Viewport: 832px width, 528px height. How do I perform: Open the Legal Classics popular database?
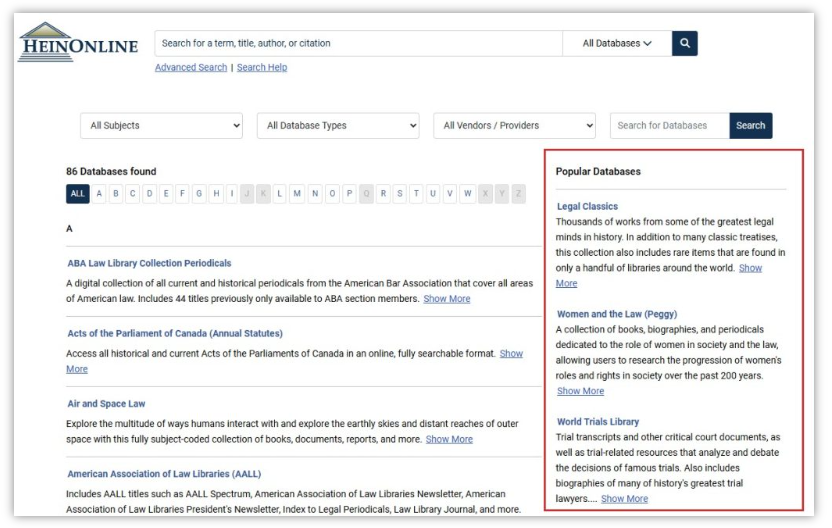[x=587, y=207]
